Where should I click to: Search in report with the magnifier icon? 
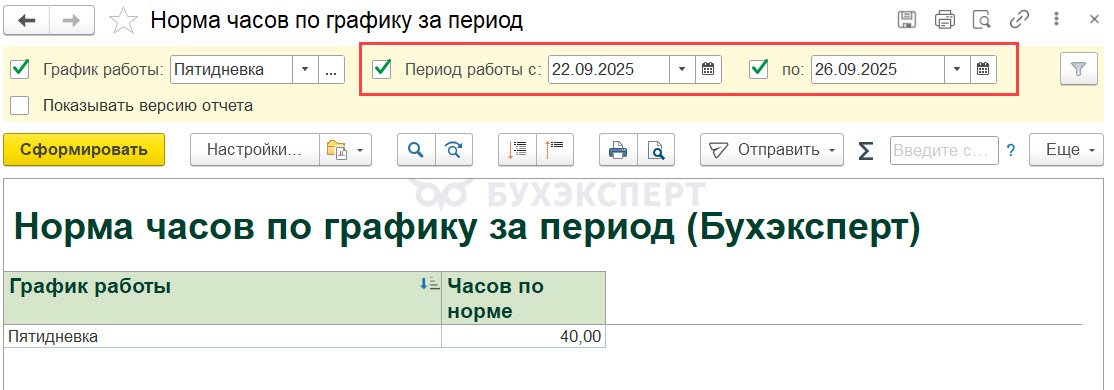[x=416, y=150]
